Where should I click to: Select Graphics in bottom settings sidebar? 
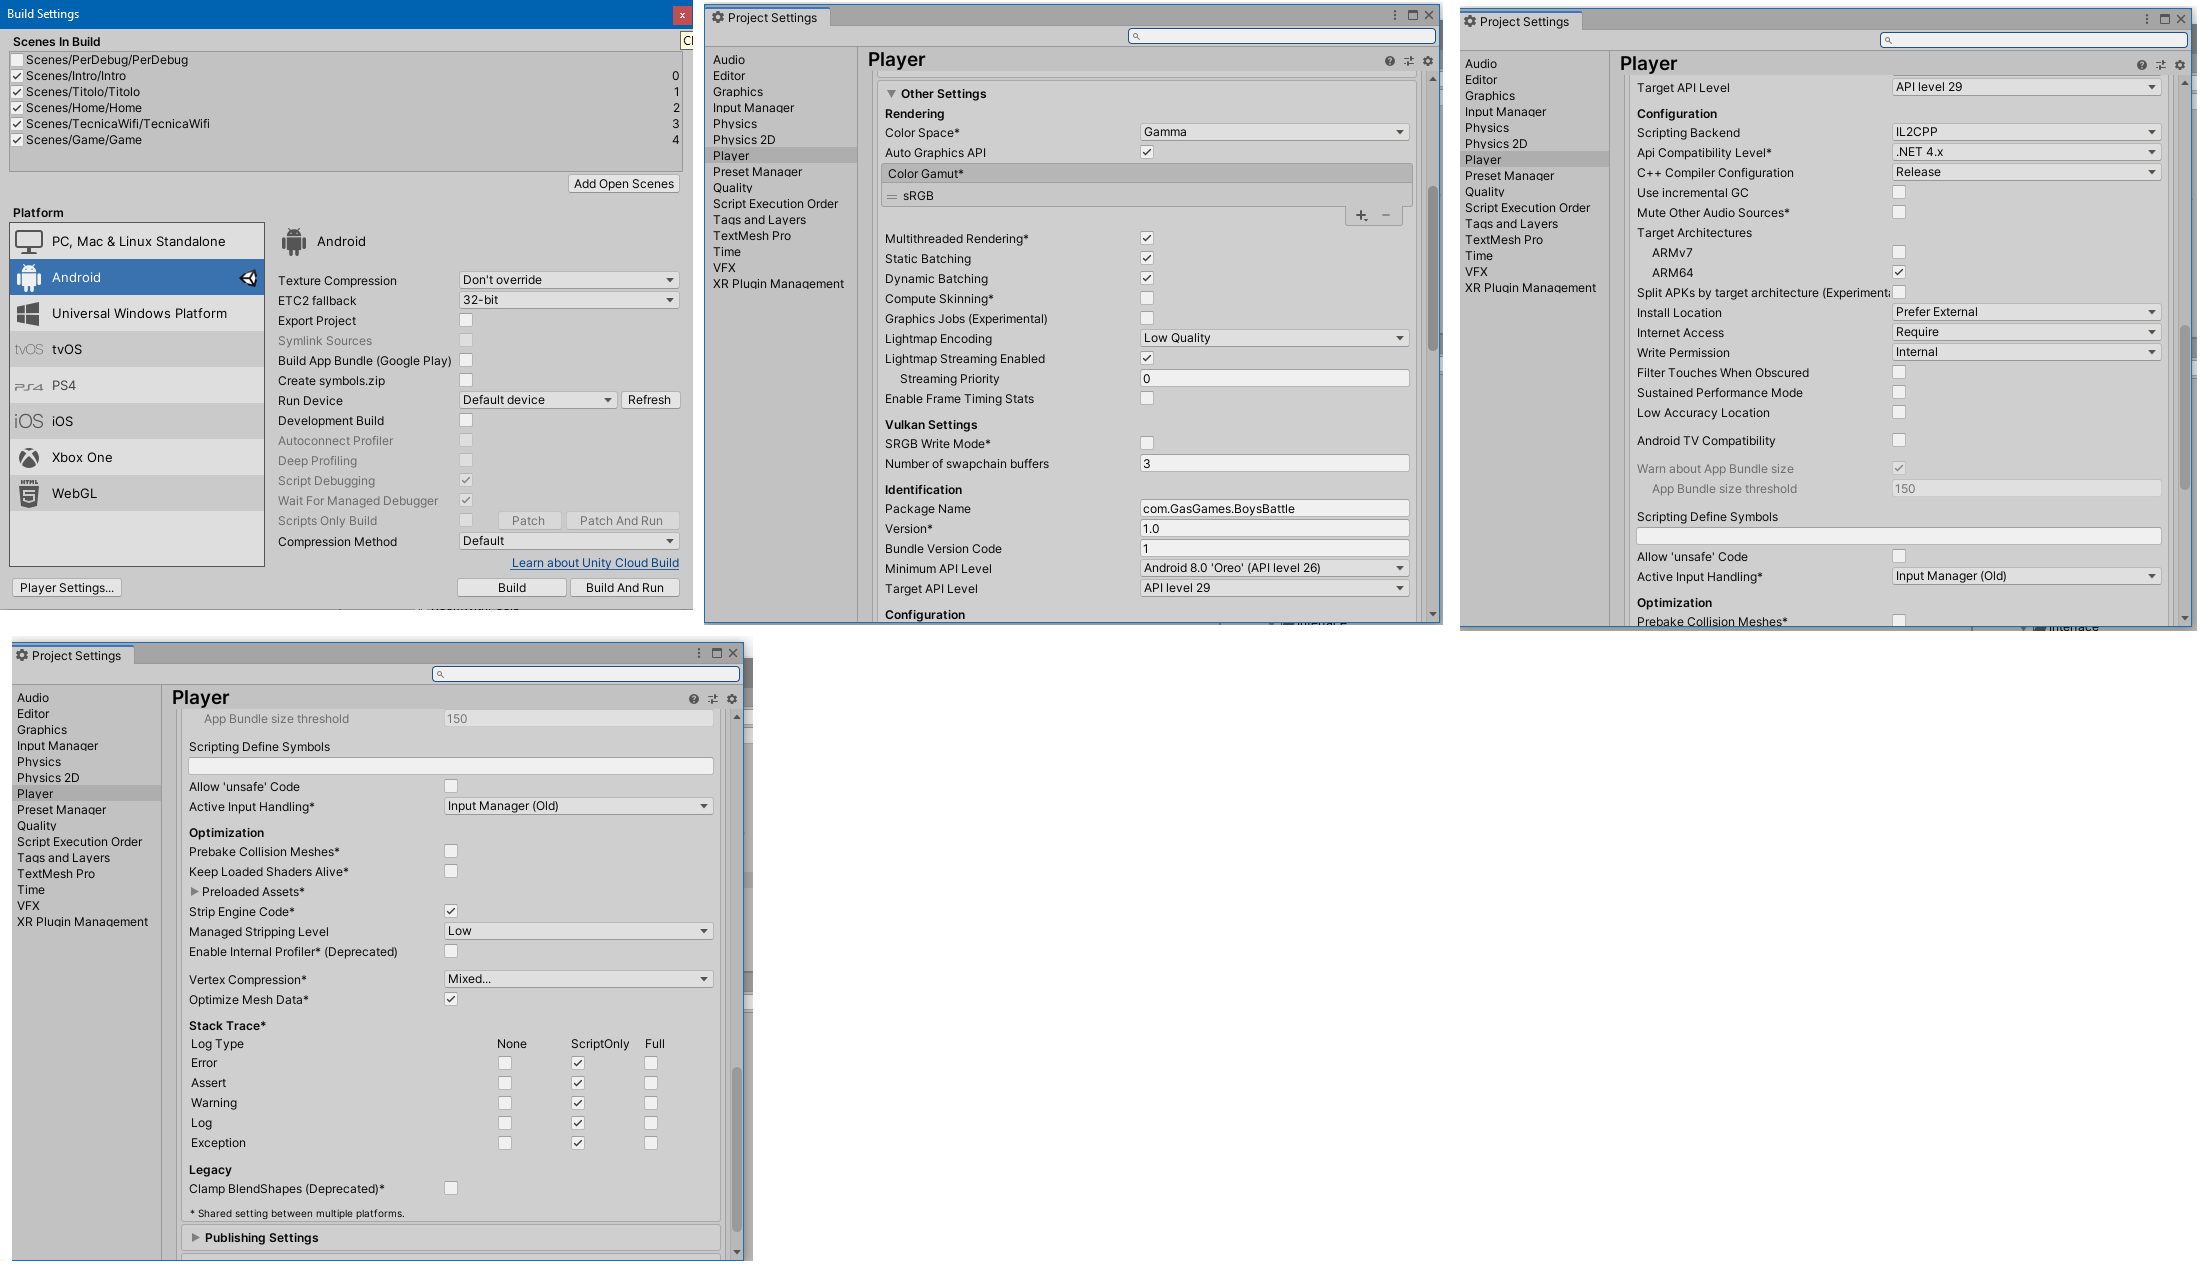pyautogui.click(x=42, y=730)
